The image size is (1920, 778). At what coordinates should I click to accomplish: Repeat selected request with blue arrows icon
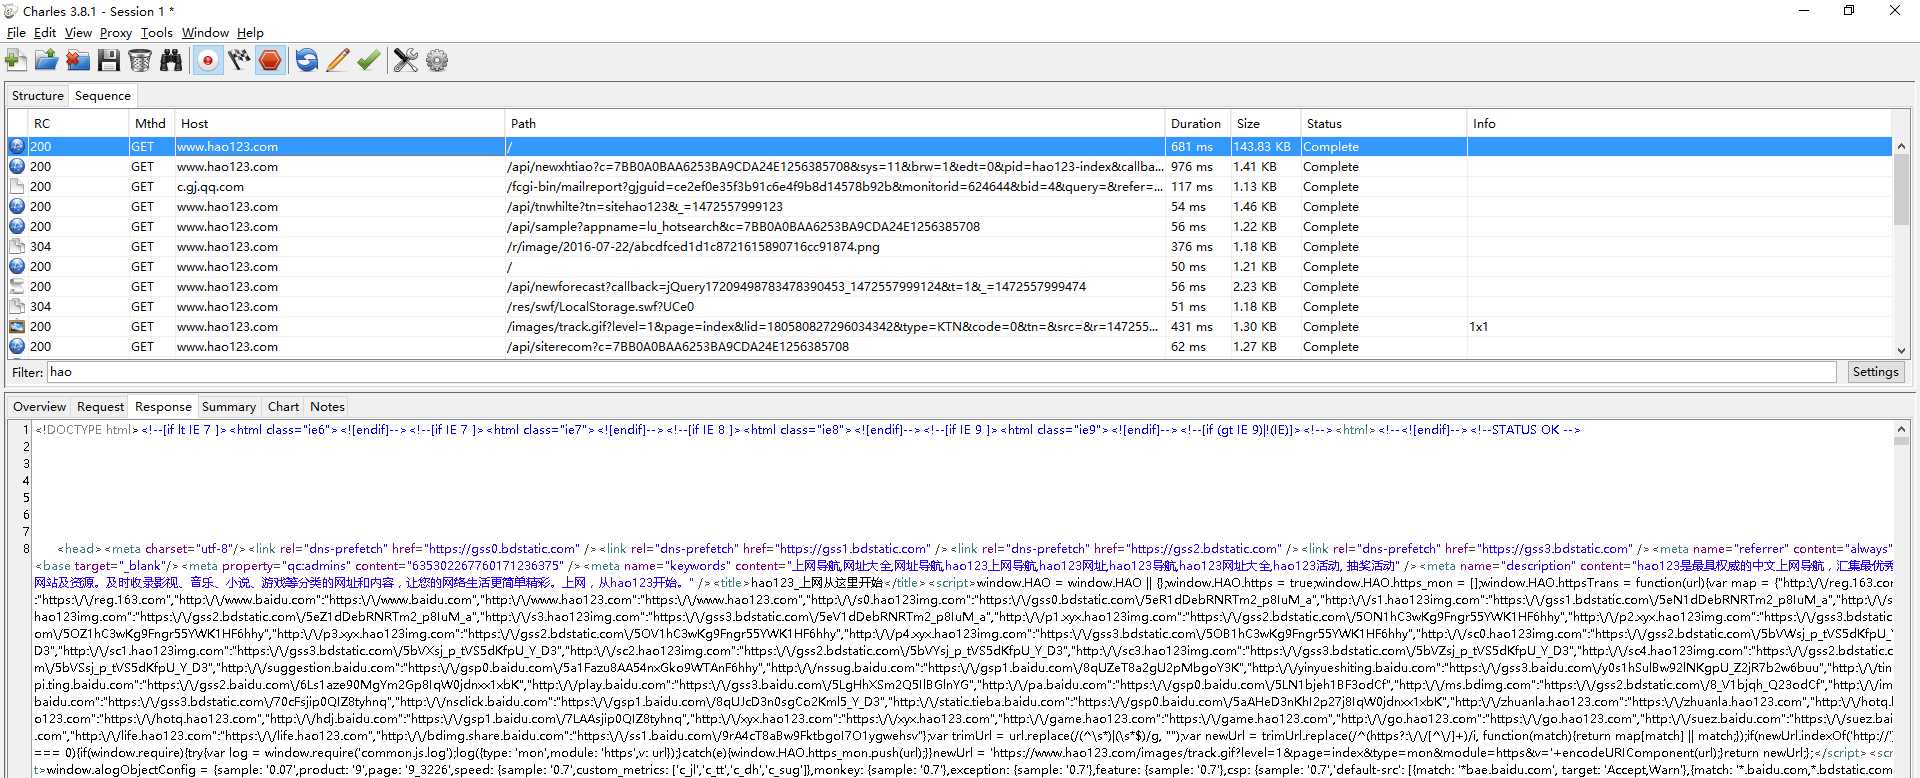coord(307,61)
